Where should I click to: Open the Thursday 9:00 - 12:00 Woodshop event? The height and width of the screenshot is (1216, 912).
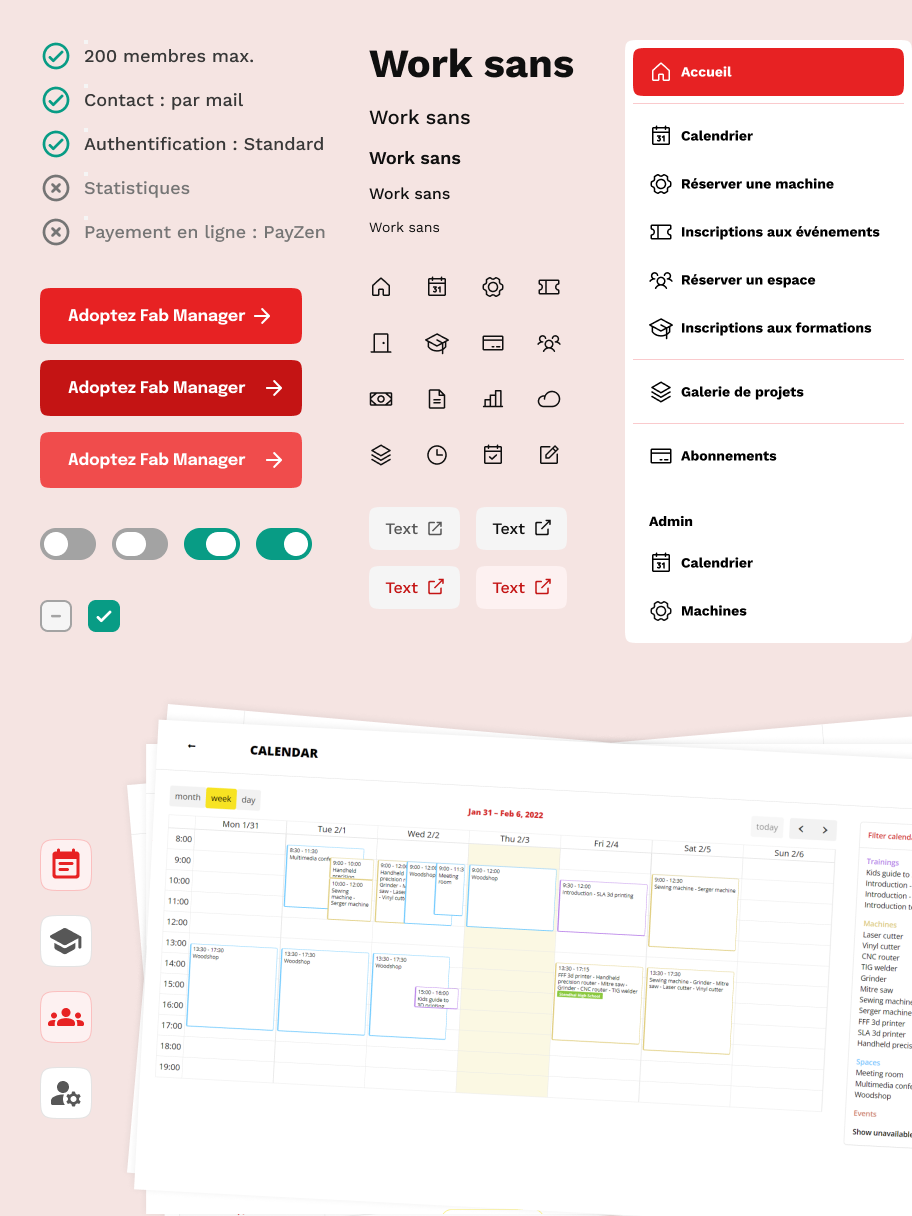[x=511, y=897]
